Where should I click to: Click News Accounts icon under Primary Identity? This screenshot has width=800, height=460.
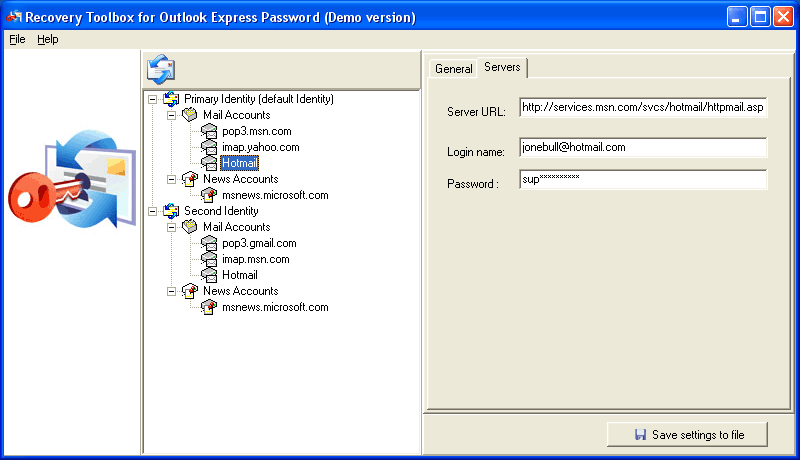click(190, 179)
